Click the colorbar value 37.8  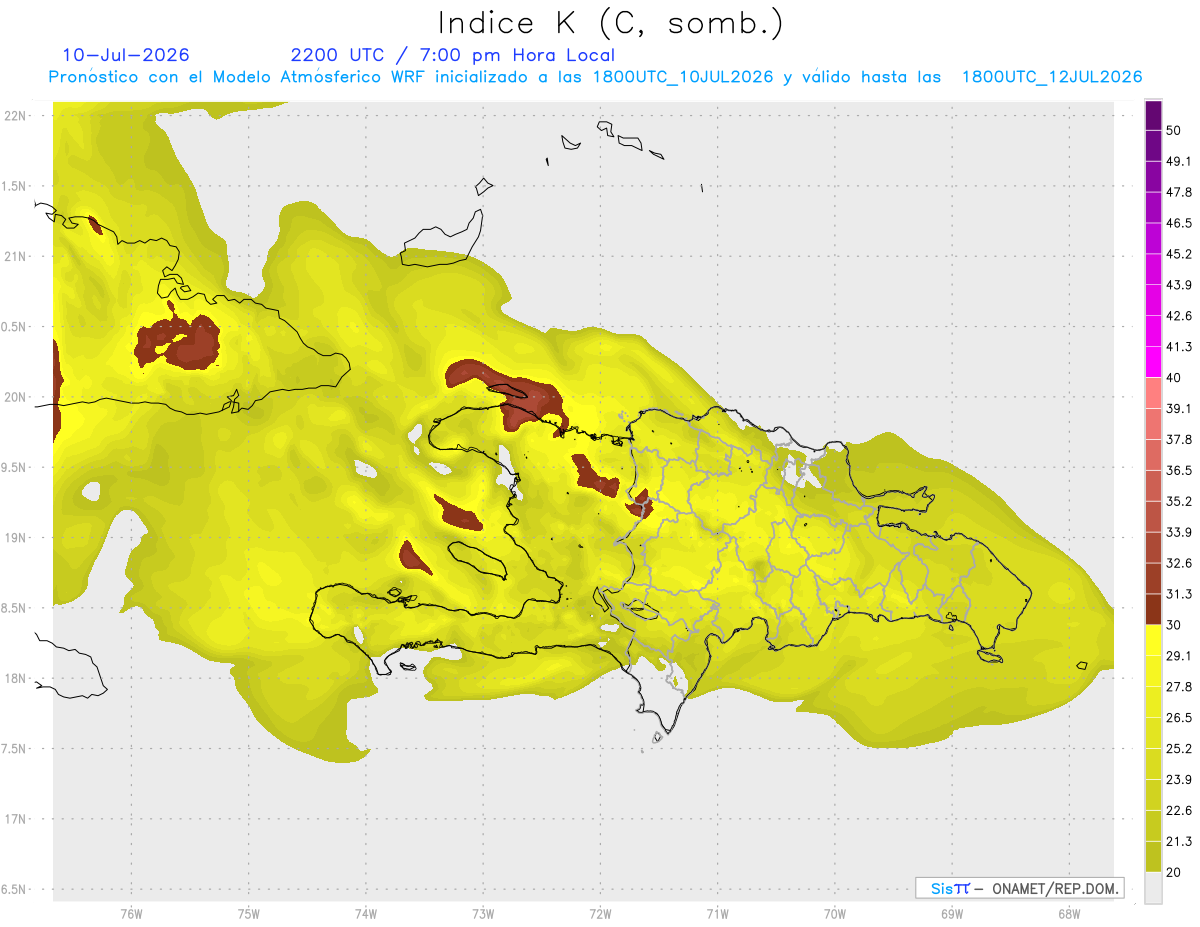click(1180, 439)
